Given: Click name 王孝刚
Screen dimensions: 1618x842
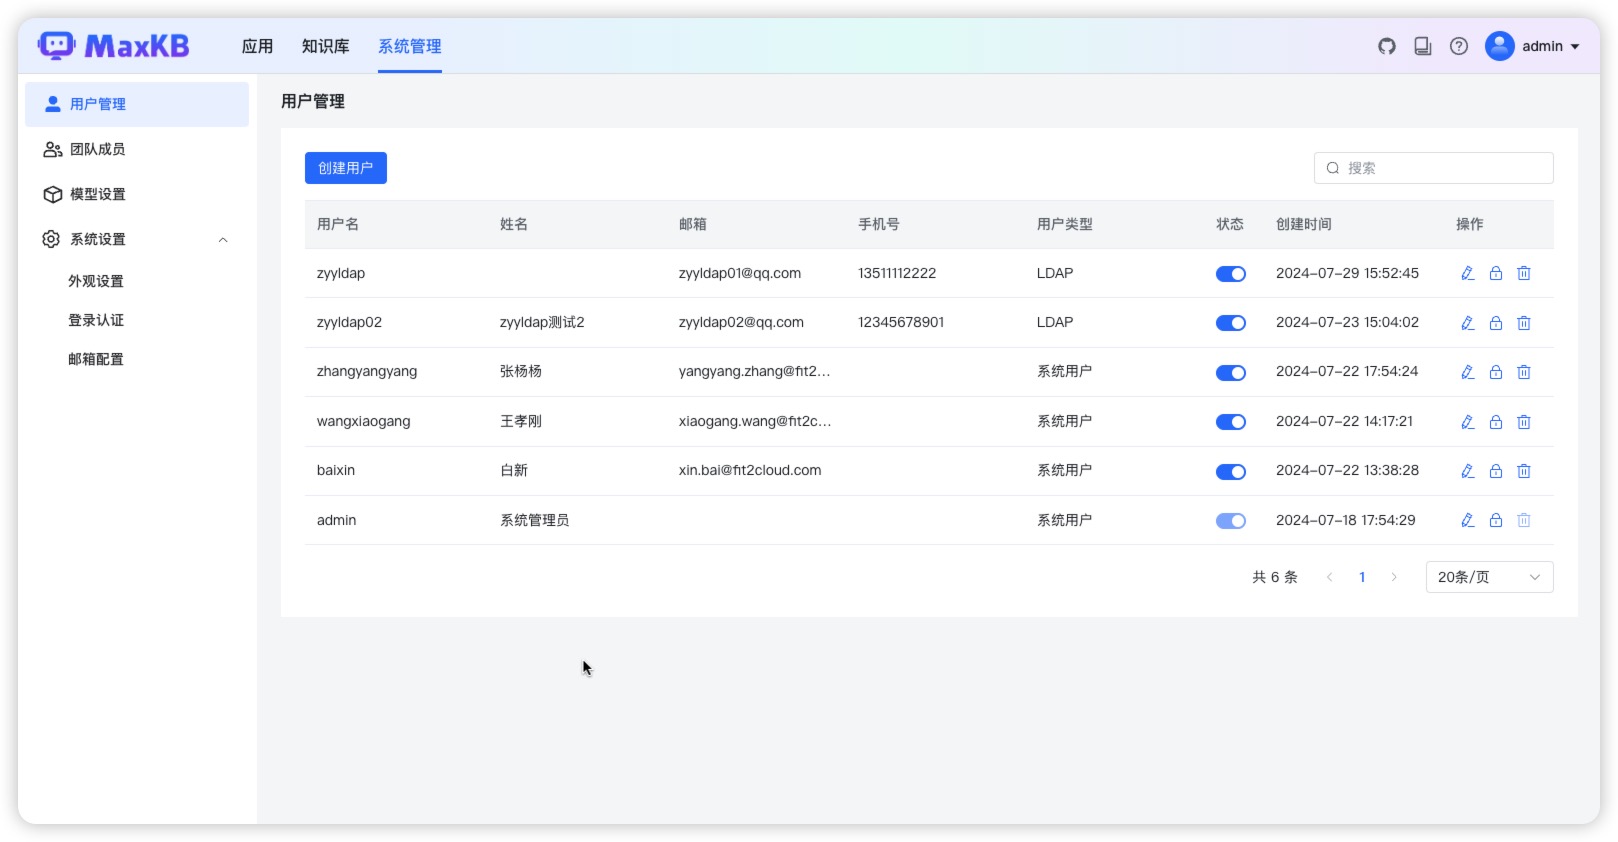Looking at the screenshot, I should [x=521, y=421].
